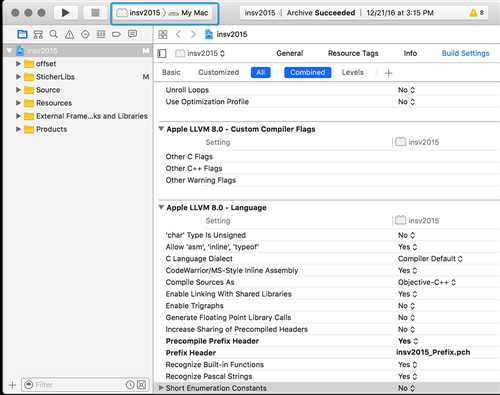Expand the offset folder
This screenshot has width=500, height=395.
coord(18,63)
